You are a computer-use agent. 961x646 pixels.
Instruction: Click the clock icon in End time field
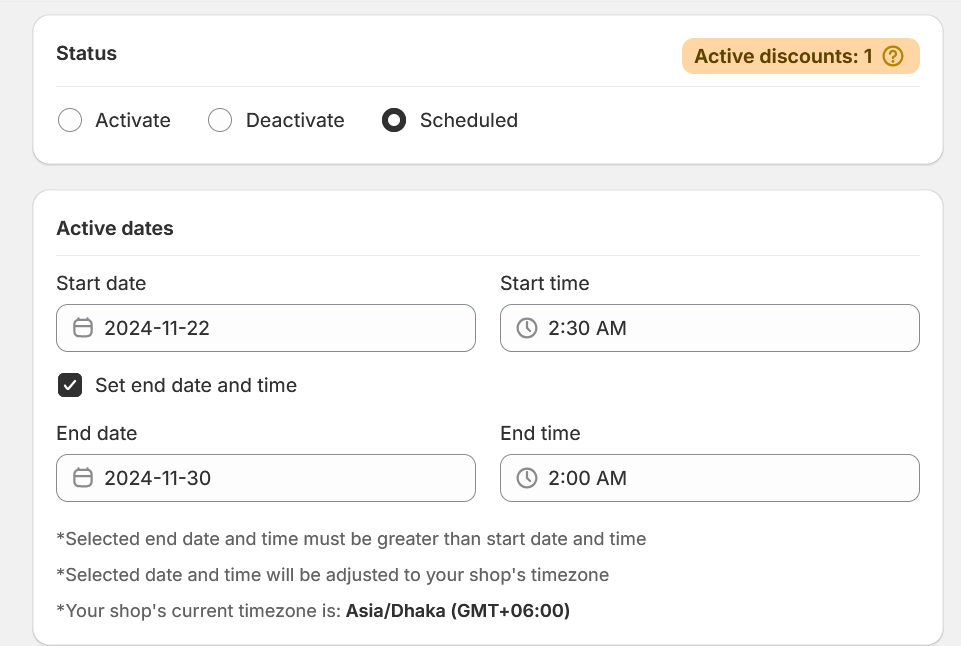pos(527,478)
